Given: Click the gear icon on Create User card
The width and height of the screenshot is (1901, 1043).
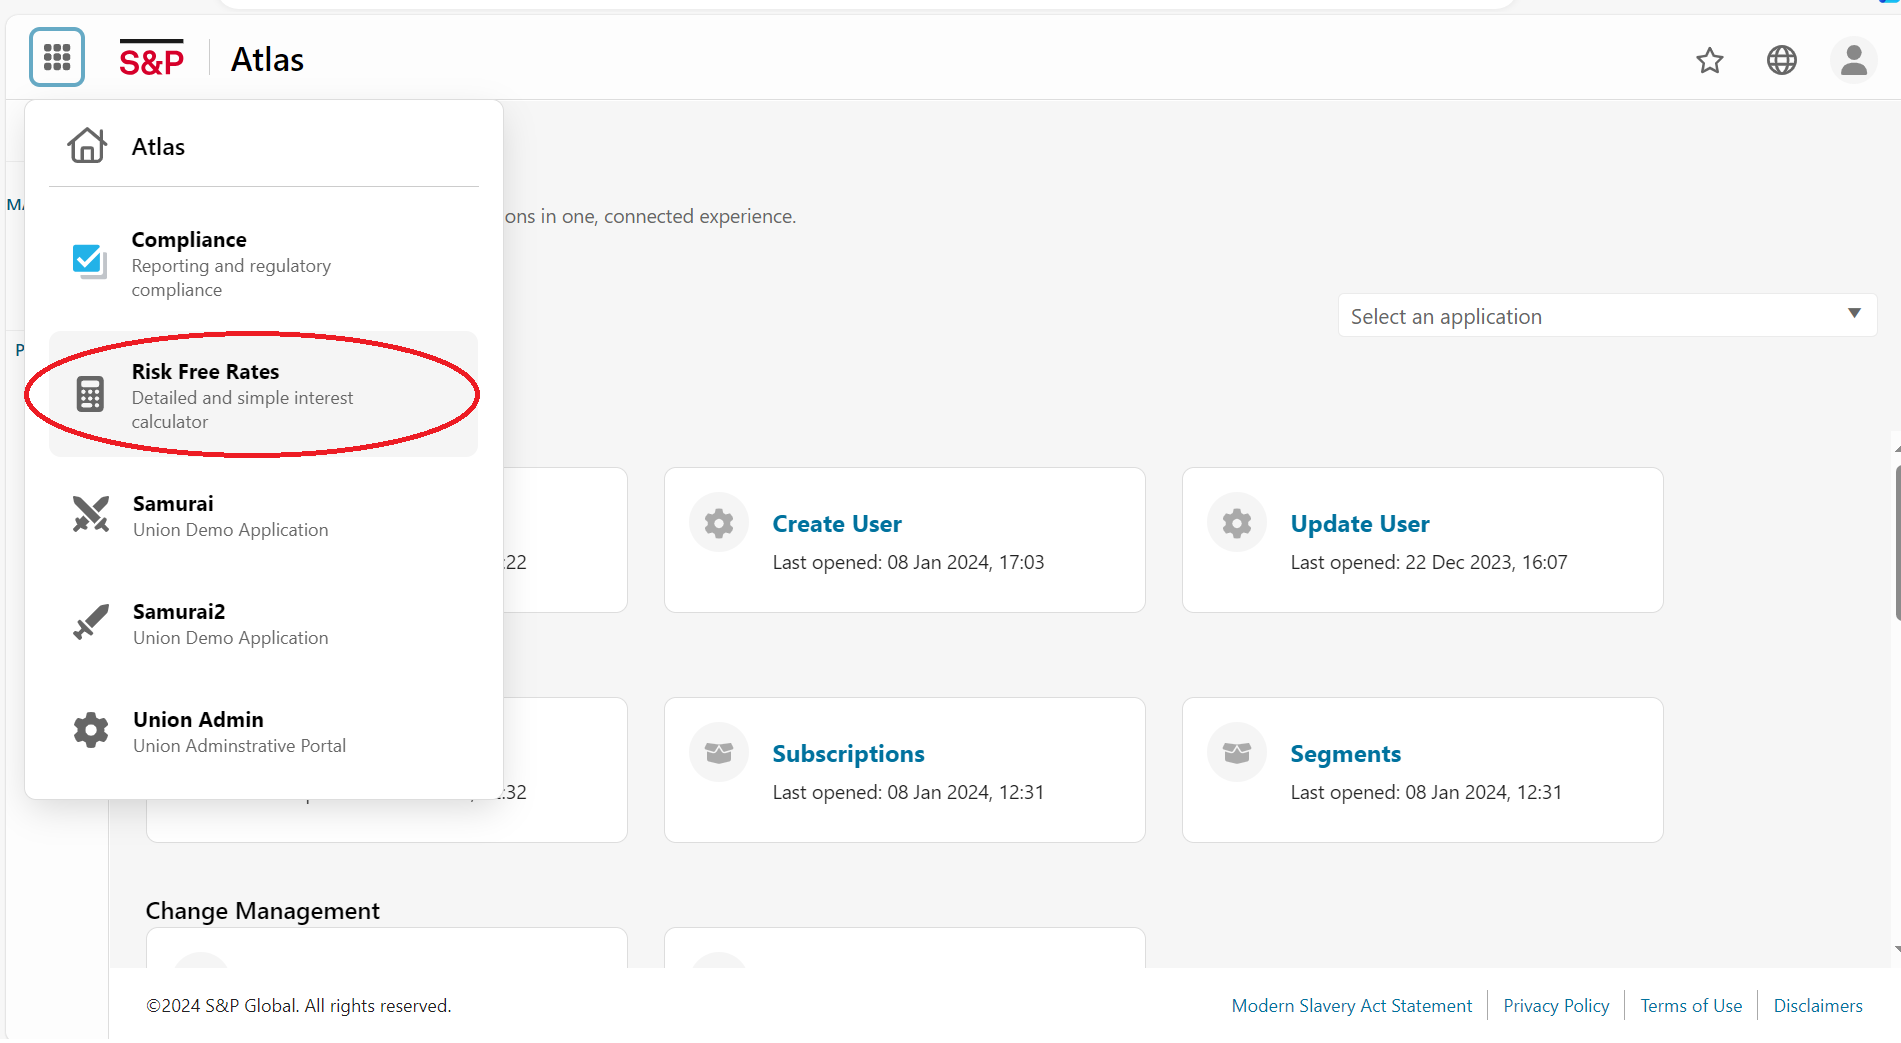Looking at the screenshot, I should [x=719, y=523].
